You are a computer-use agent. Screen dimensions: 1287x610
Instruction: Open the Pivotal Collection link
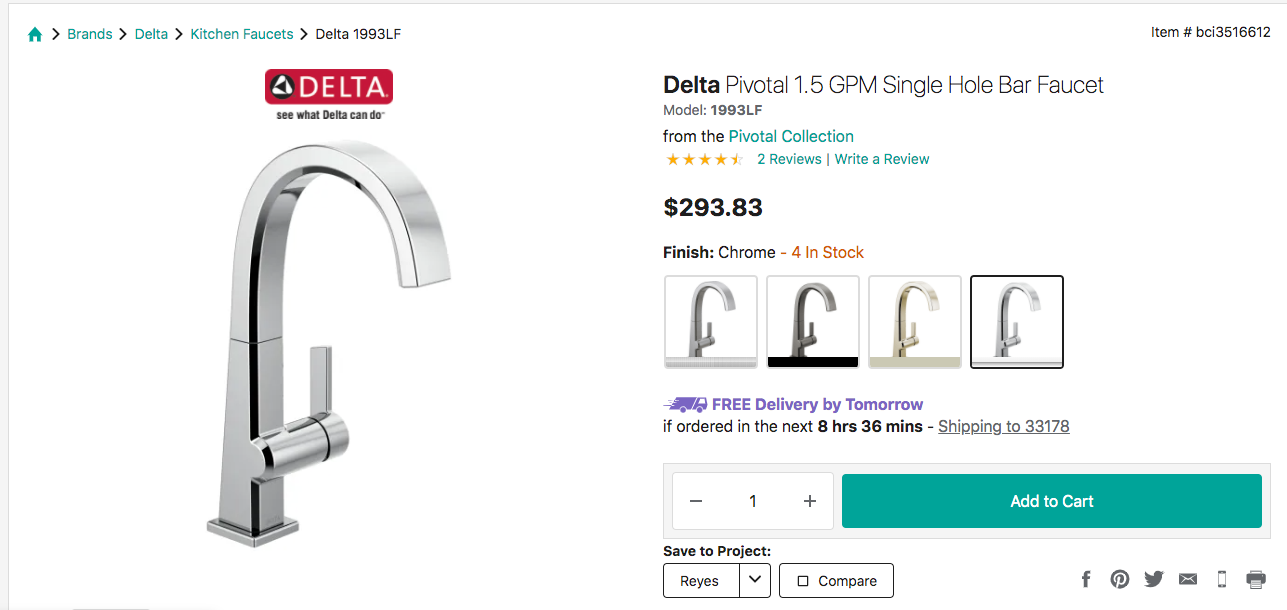(791, 136)
